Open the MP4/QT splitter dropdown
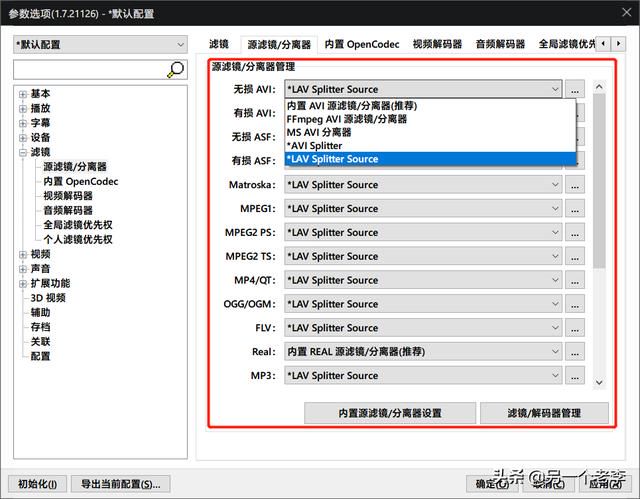 point(423,280)
